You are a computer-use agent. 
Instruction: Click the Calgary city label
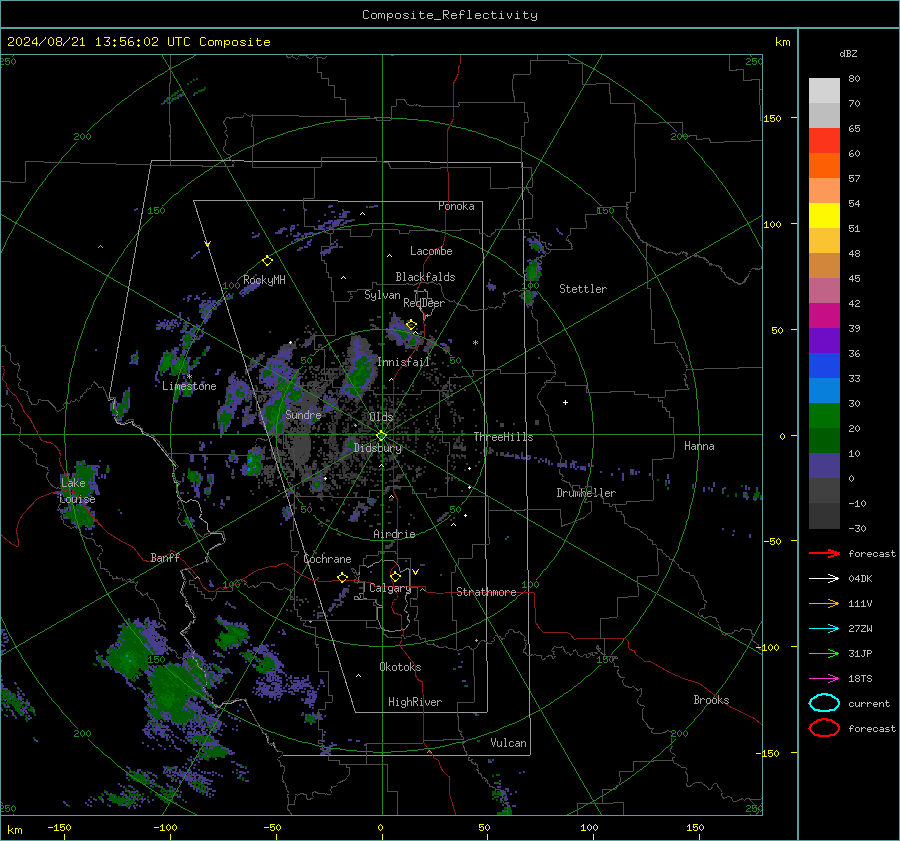pyautogui.click(x=390, y=588)
